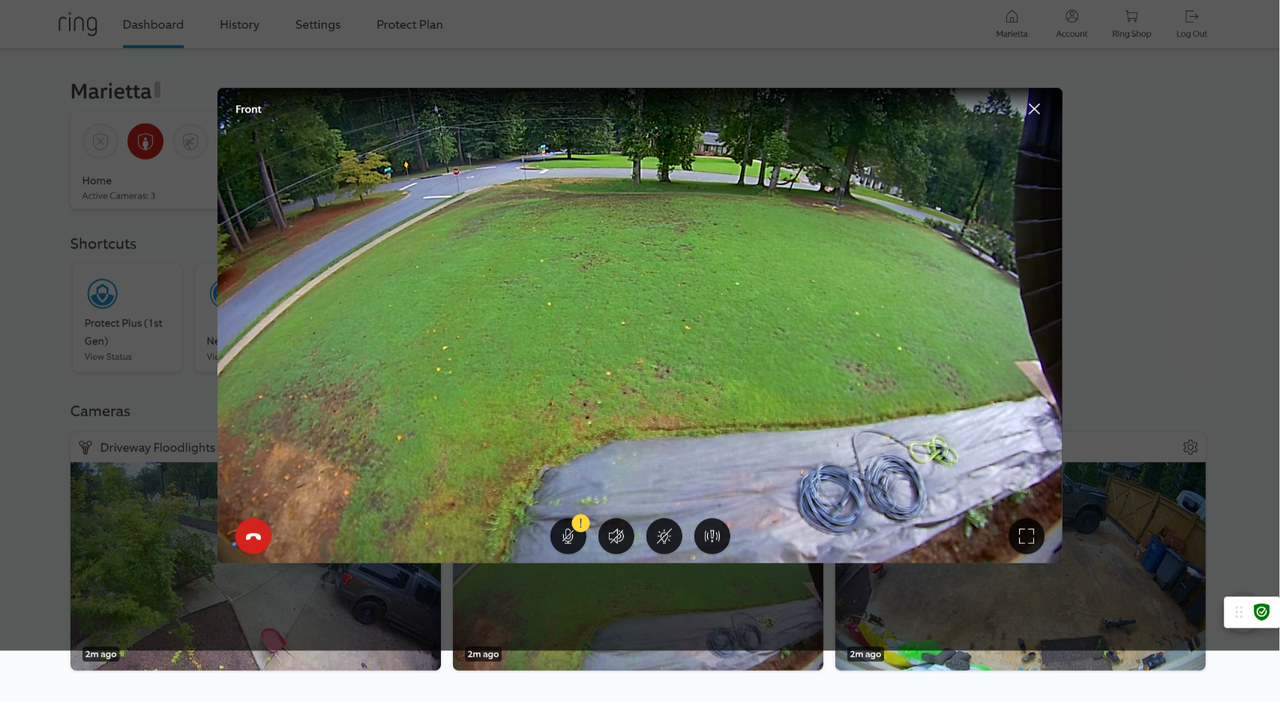Click the Front camera label
The height and width of the screenshot is (703, 1280).
pos(249,109)
